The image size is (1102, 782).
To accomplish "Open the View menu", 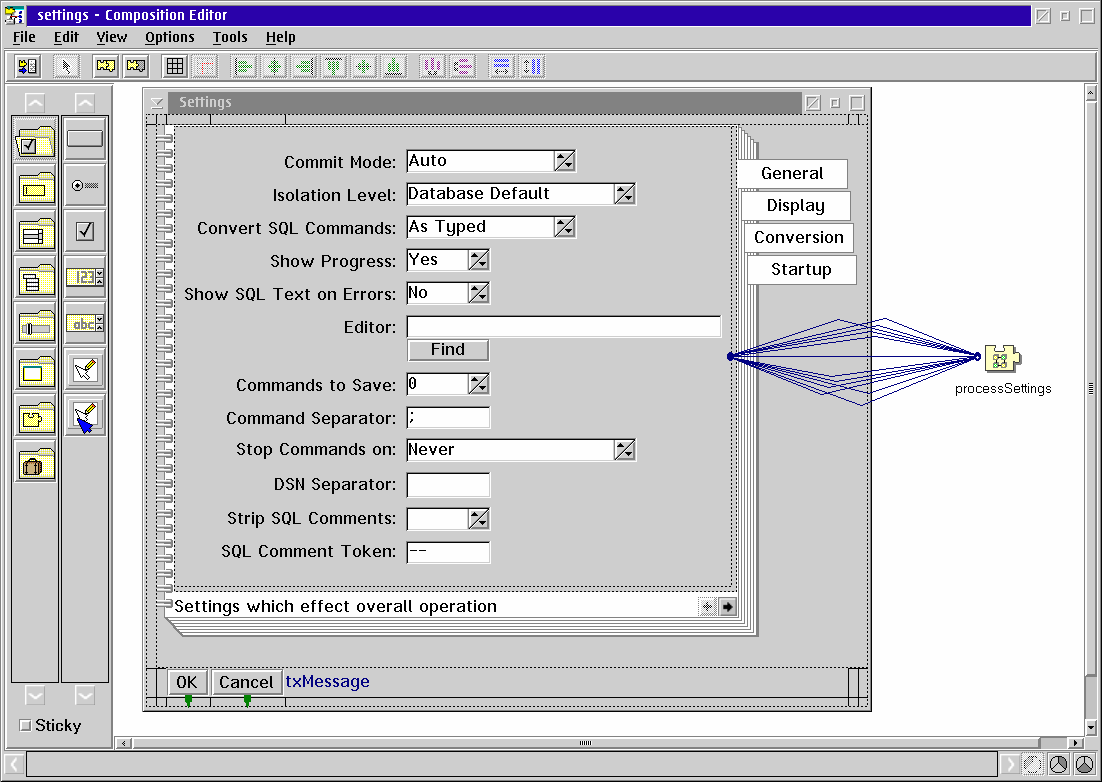I will [x=112, y=37].
